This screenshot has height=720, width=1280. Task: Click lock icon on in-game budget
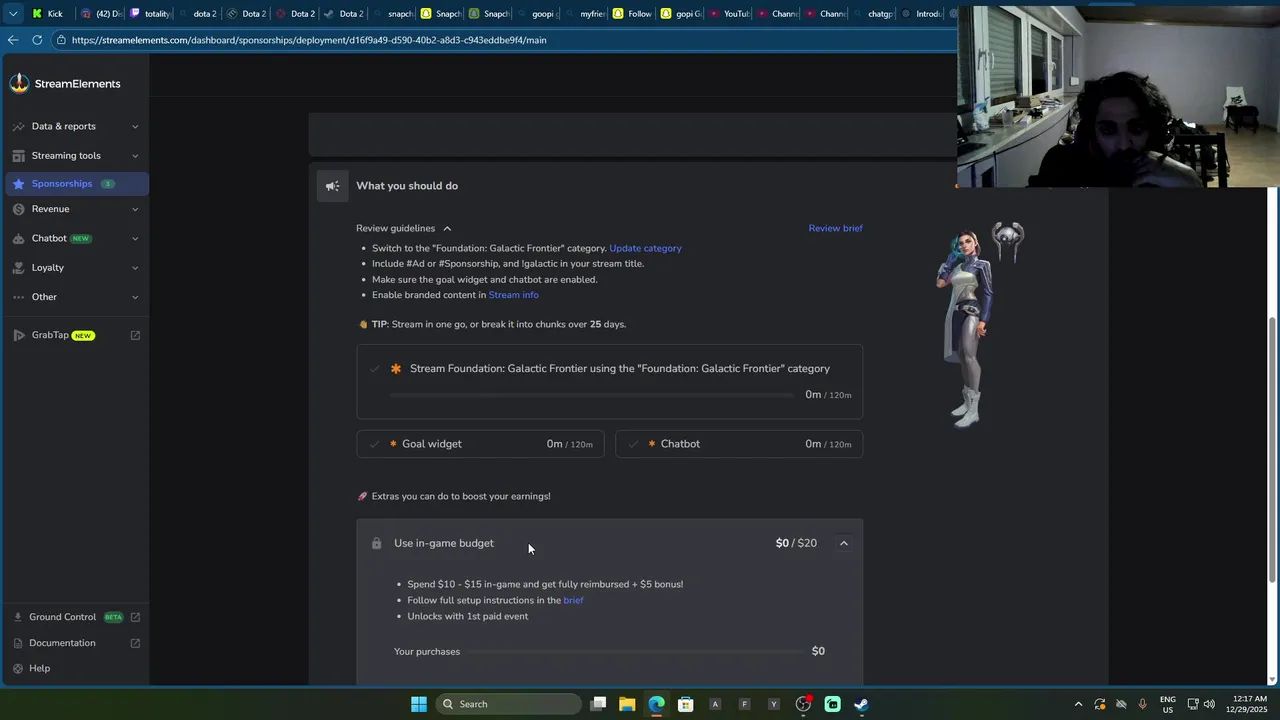tap(376, 543)
